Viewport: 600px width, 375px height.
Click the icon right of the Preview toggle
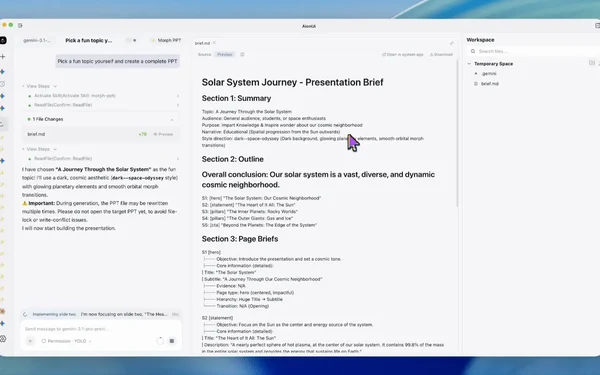[242, 55]
